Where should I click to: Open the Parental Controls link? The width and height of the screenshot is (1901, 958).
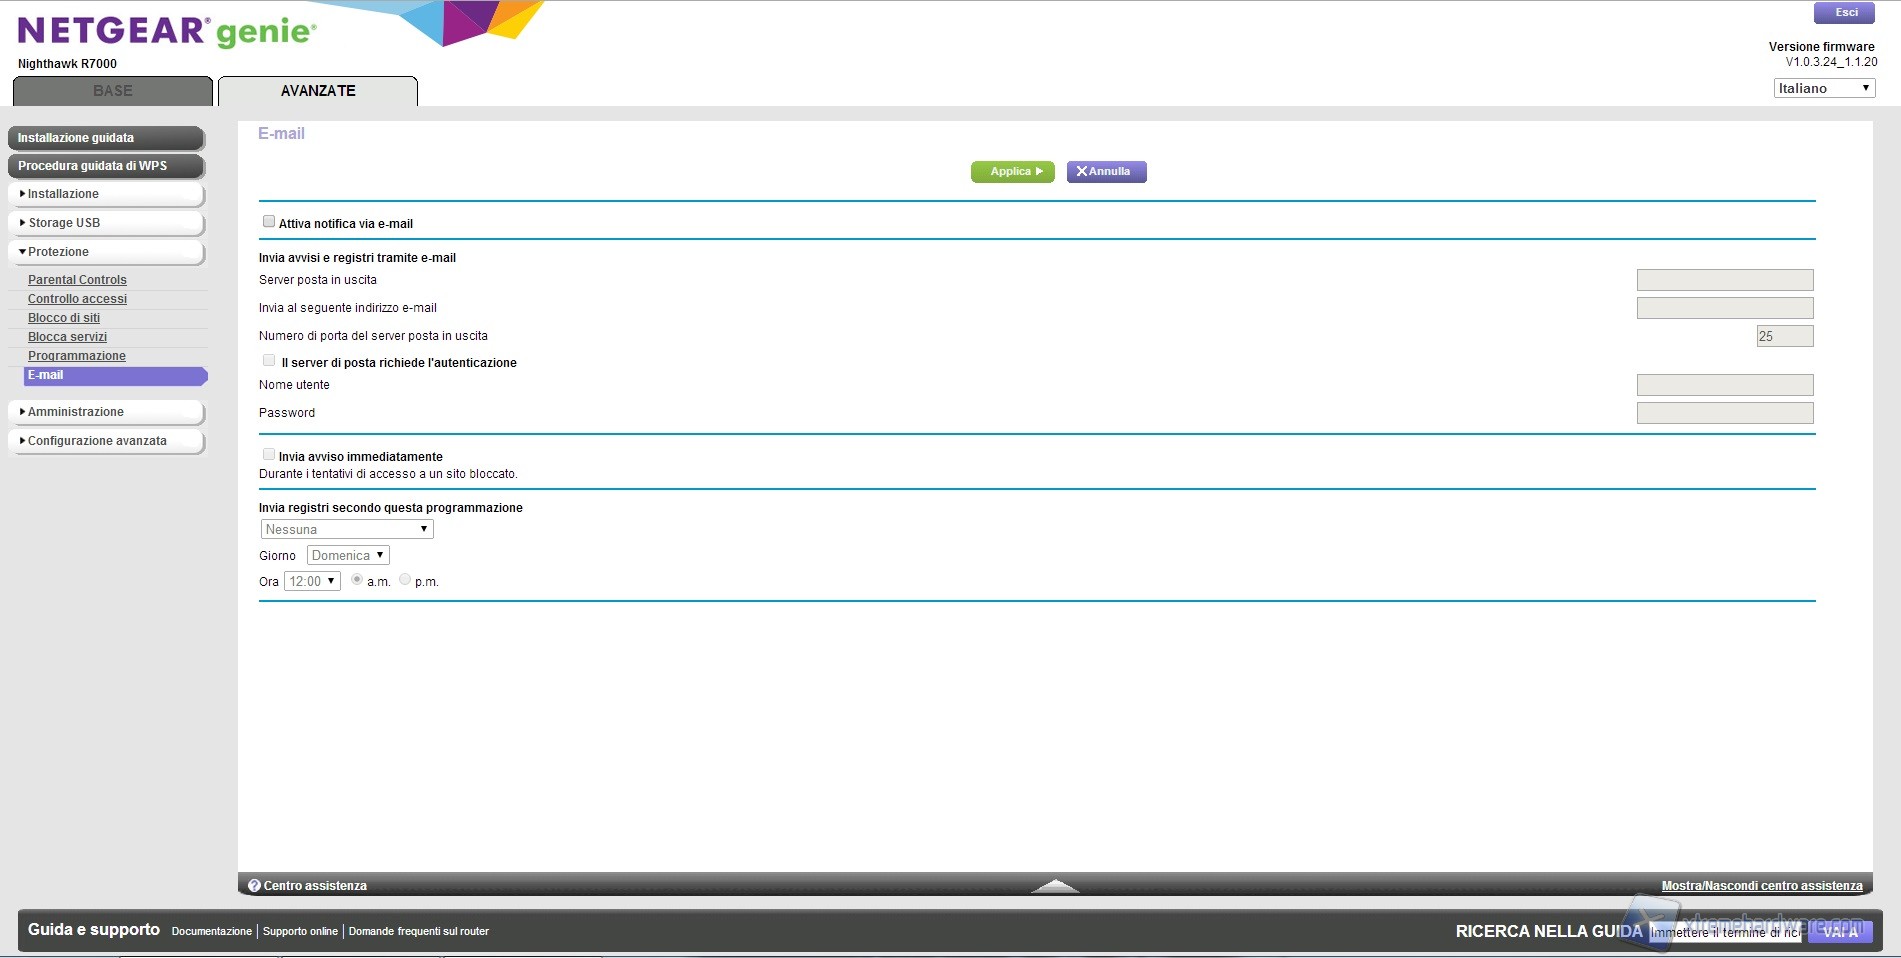point(77,280)
